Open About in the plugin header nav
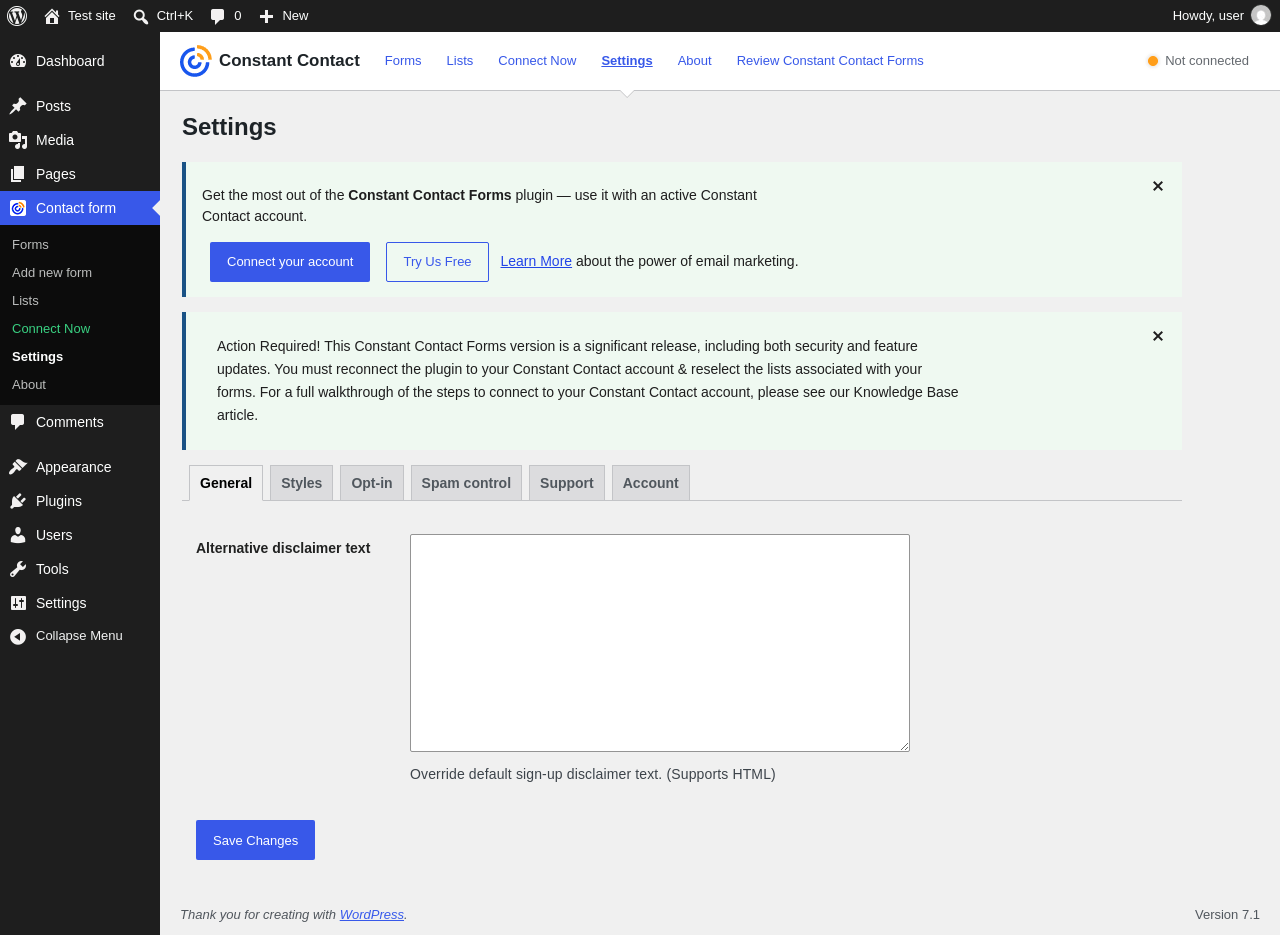The width and height of the screenshot is (1280, 935). [695, 61]
